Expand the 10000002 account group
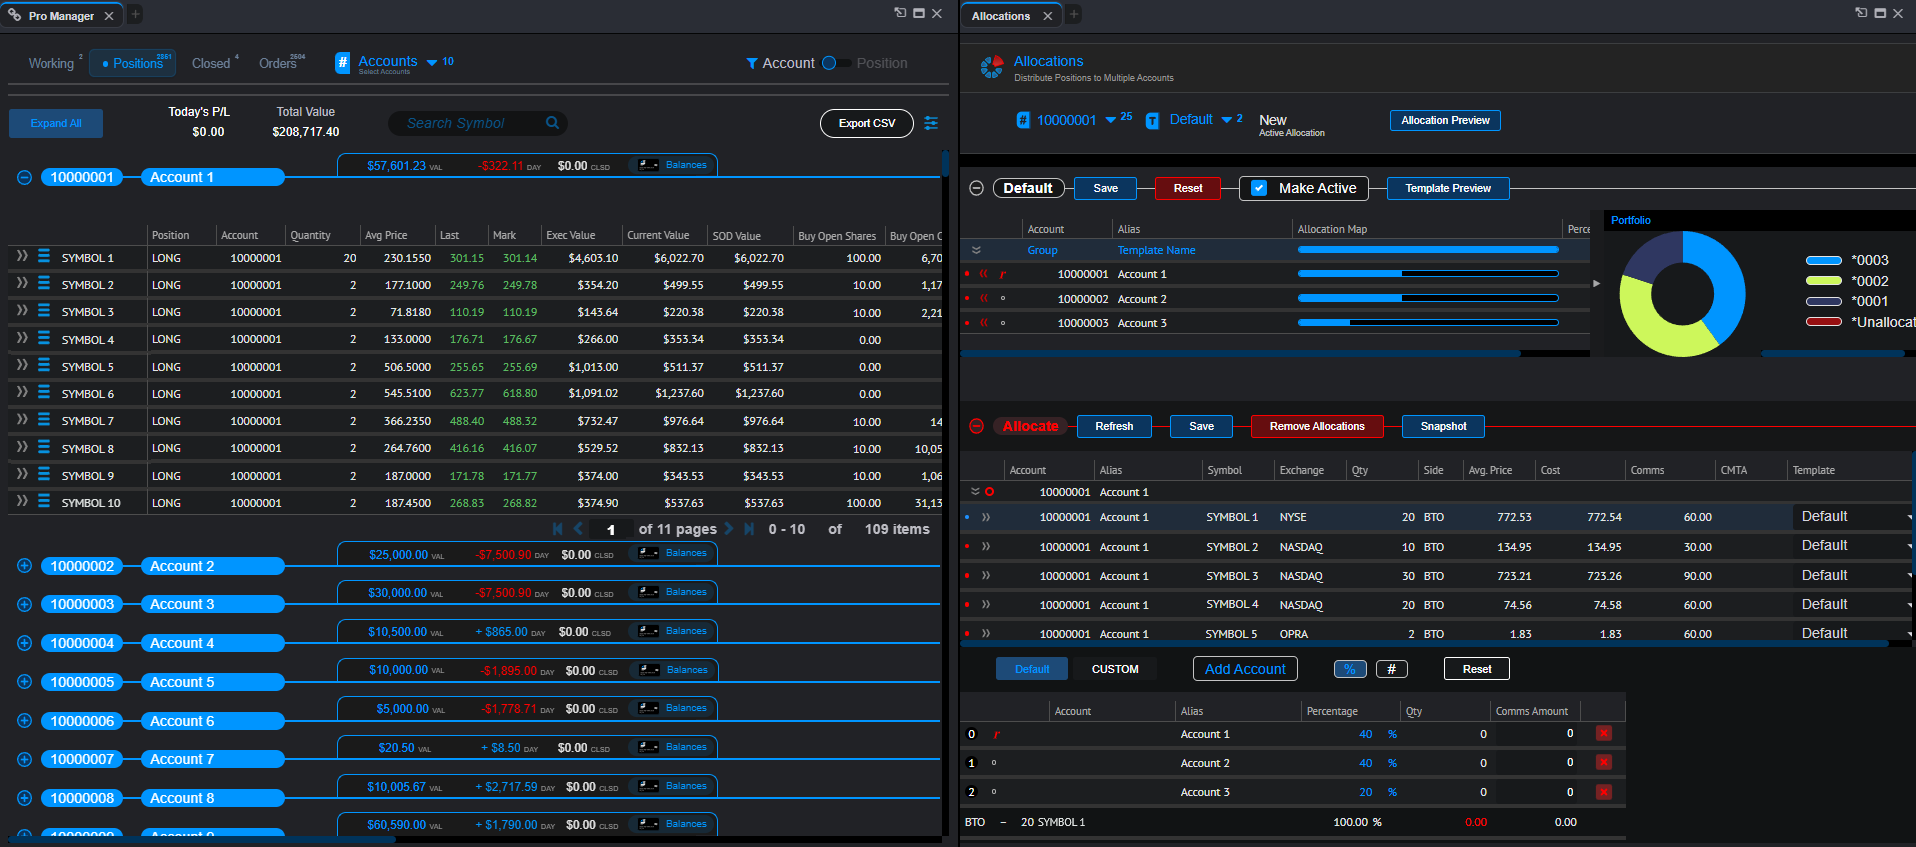 [x=25, y=566]
